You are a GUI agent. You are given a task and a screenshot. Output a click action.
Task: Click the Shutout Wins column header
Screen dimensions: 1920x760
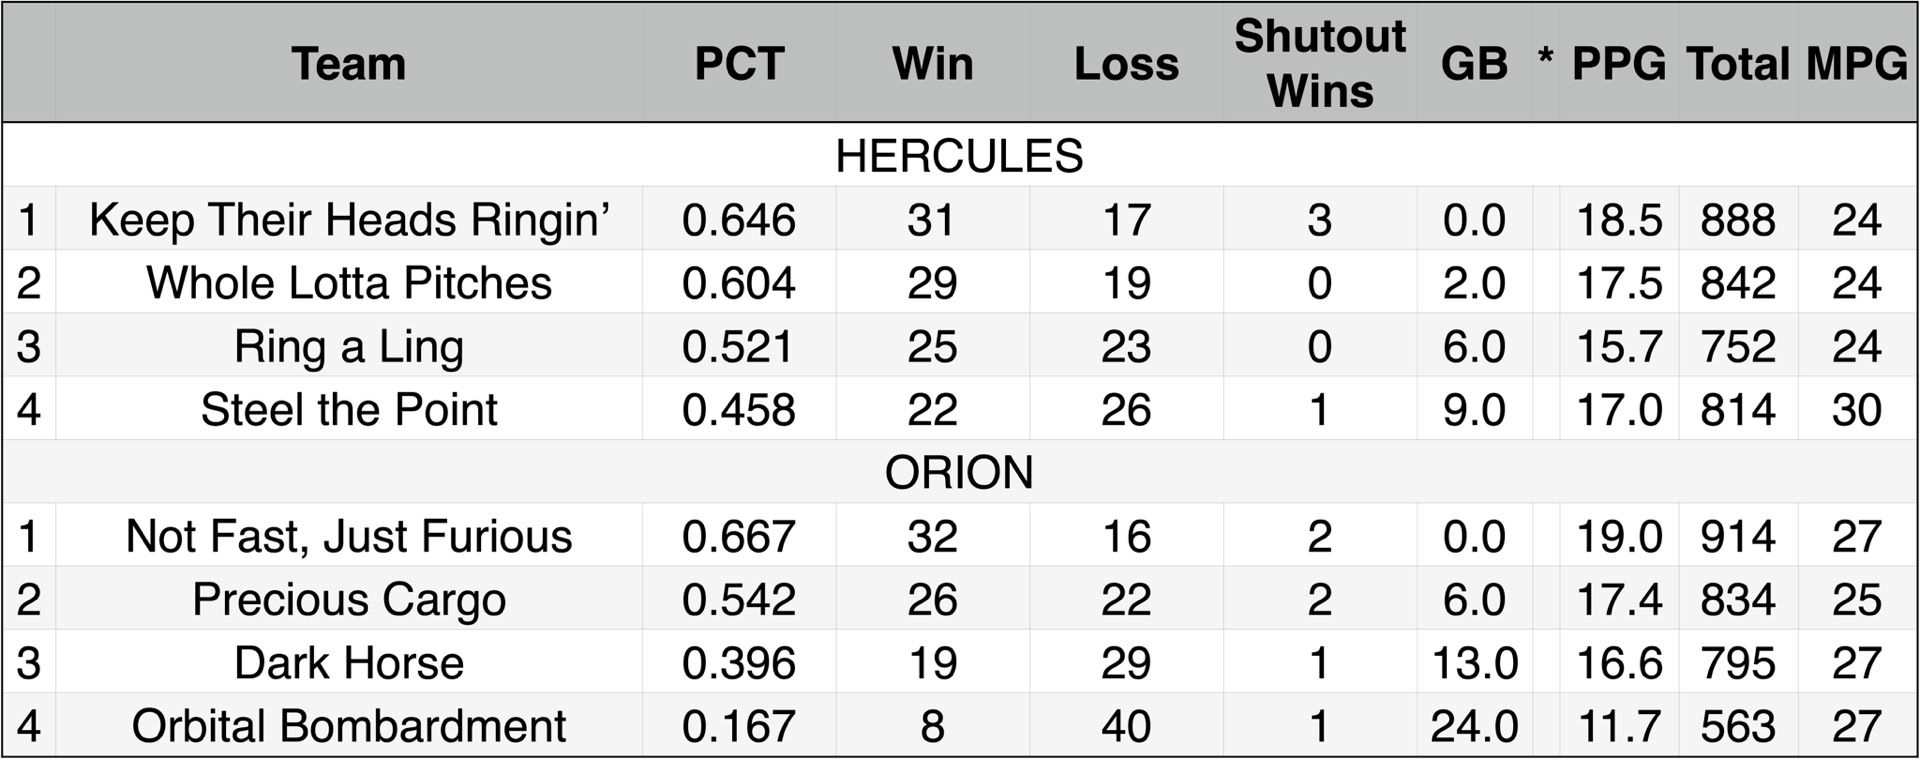pyautogui.click(x=1320, y=63)
